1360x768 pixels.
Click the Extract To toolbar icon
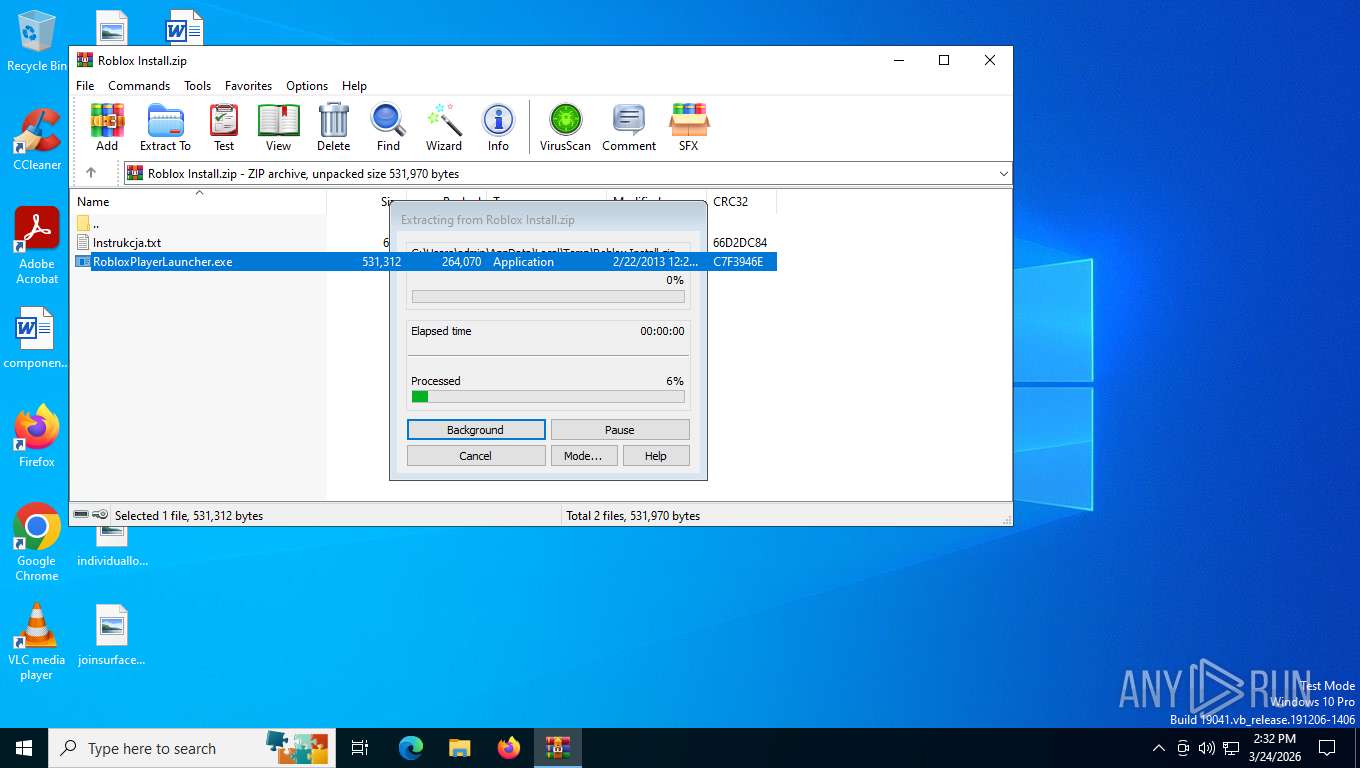coord(165,127)
